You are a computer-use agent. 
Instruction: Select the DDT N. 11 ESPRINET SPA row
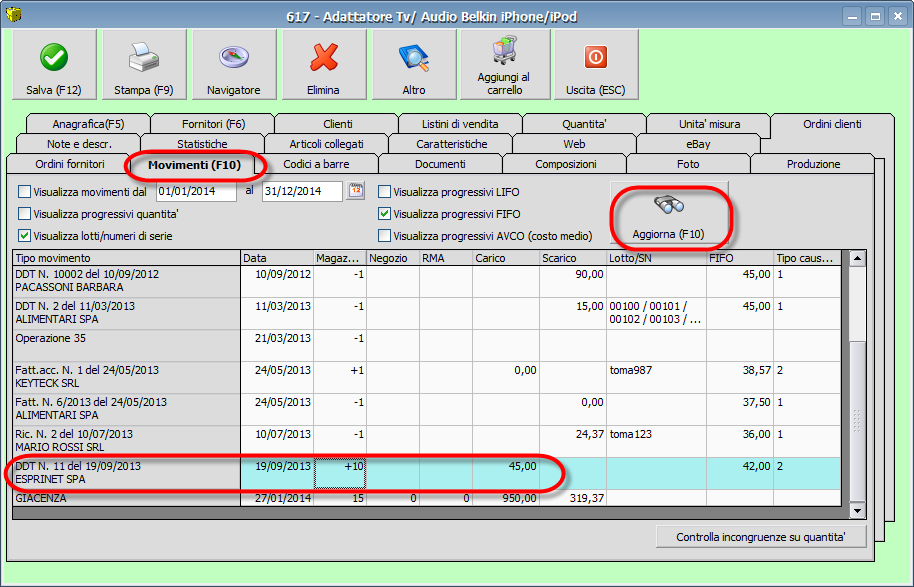pyautogui.click(x=125, y=473)
